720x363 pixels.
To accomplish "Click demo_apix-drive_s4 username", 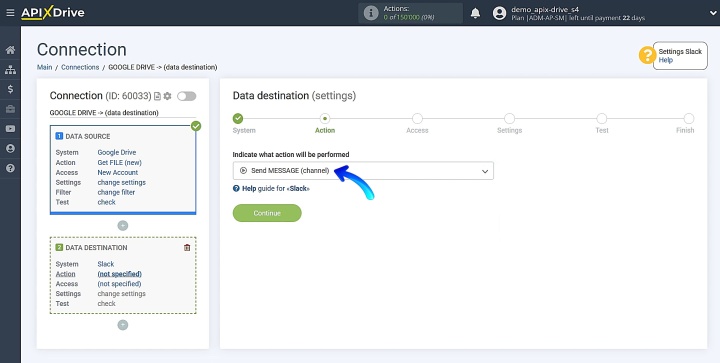I will click(x=545, y=9).
